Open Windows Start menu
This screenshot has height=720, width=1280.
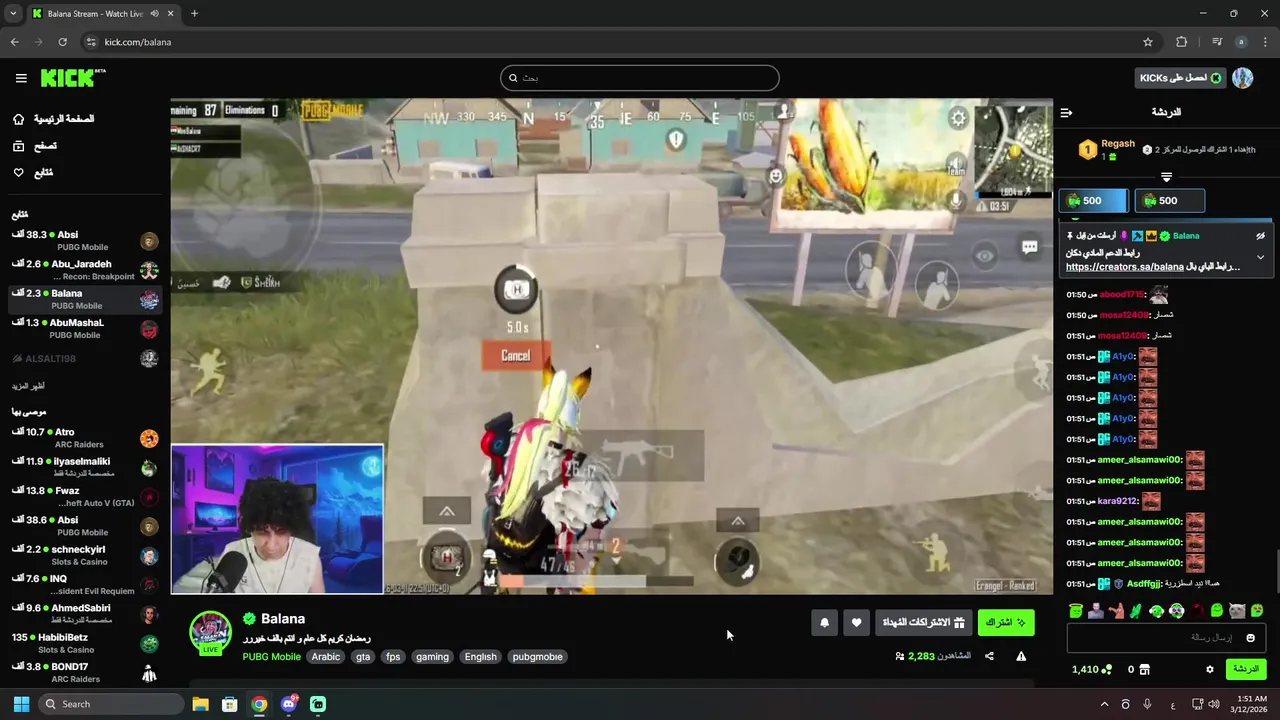[x=21, y=704]
